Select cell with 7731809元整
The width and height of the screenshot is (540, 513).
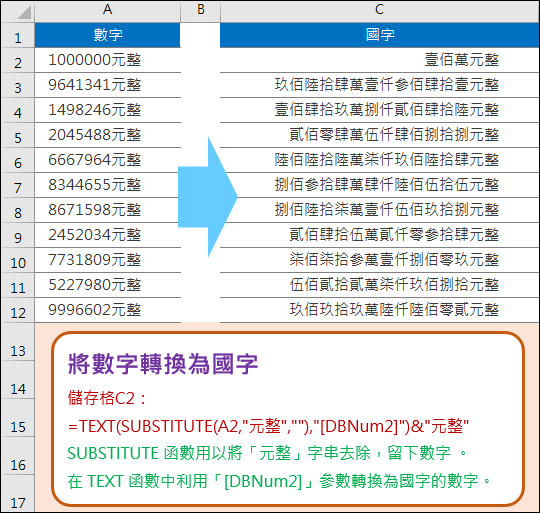pos(107,260)
